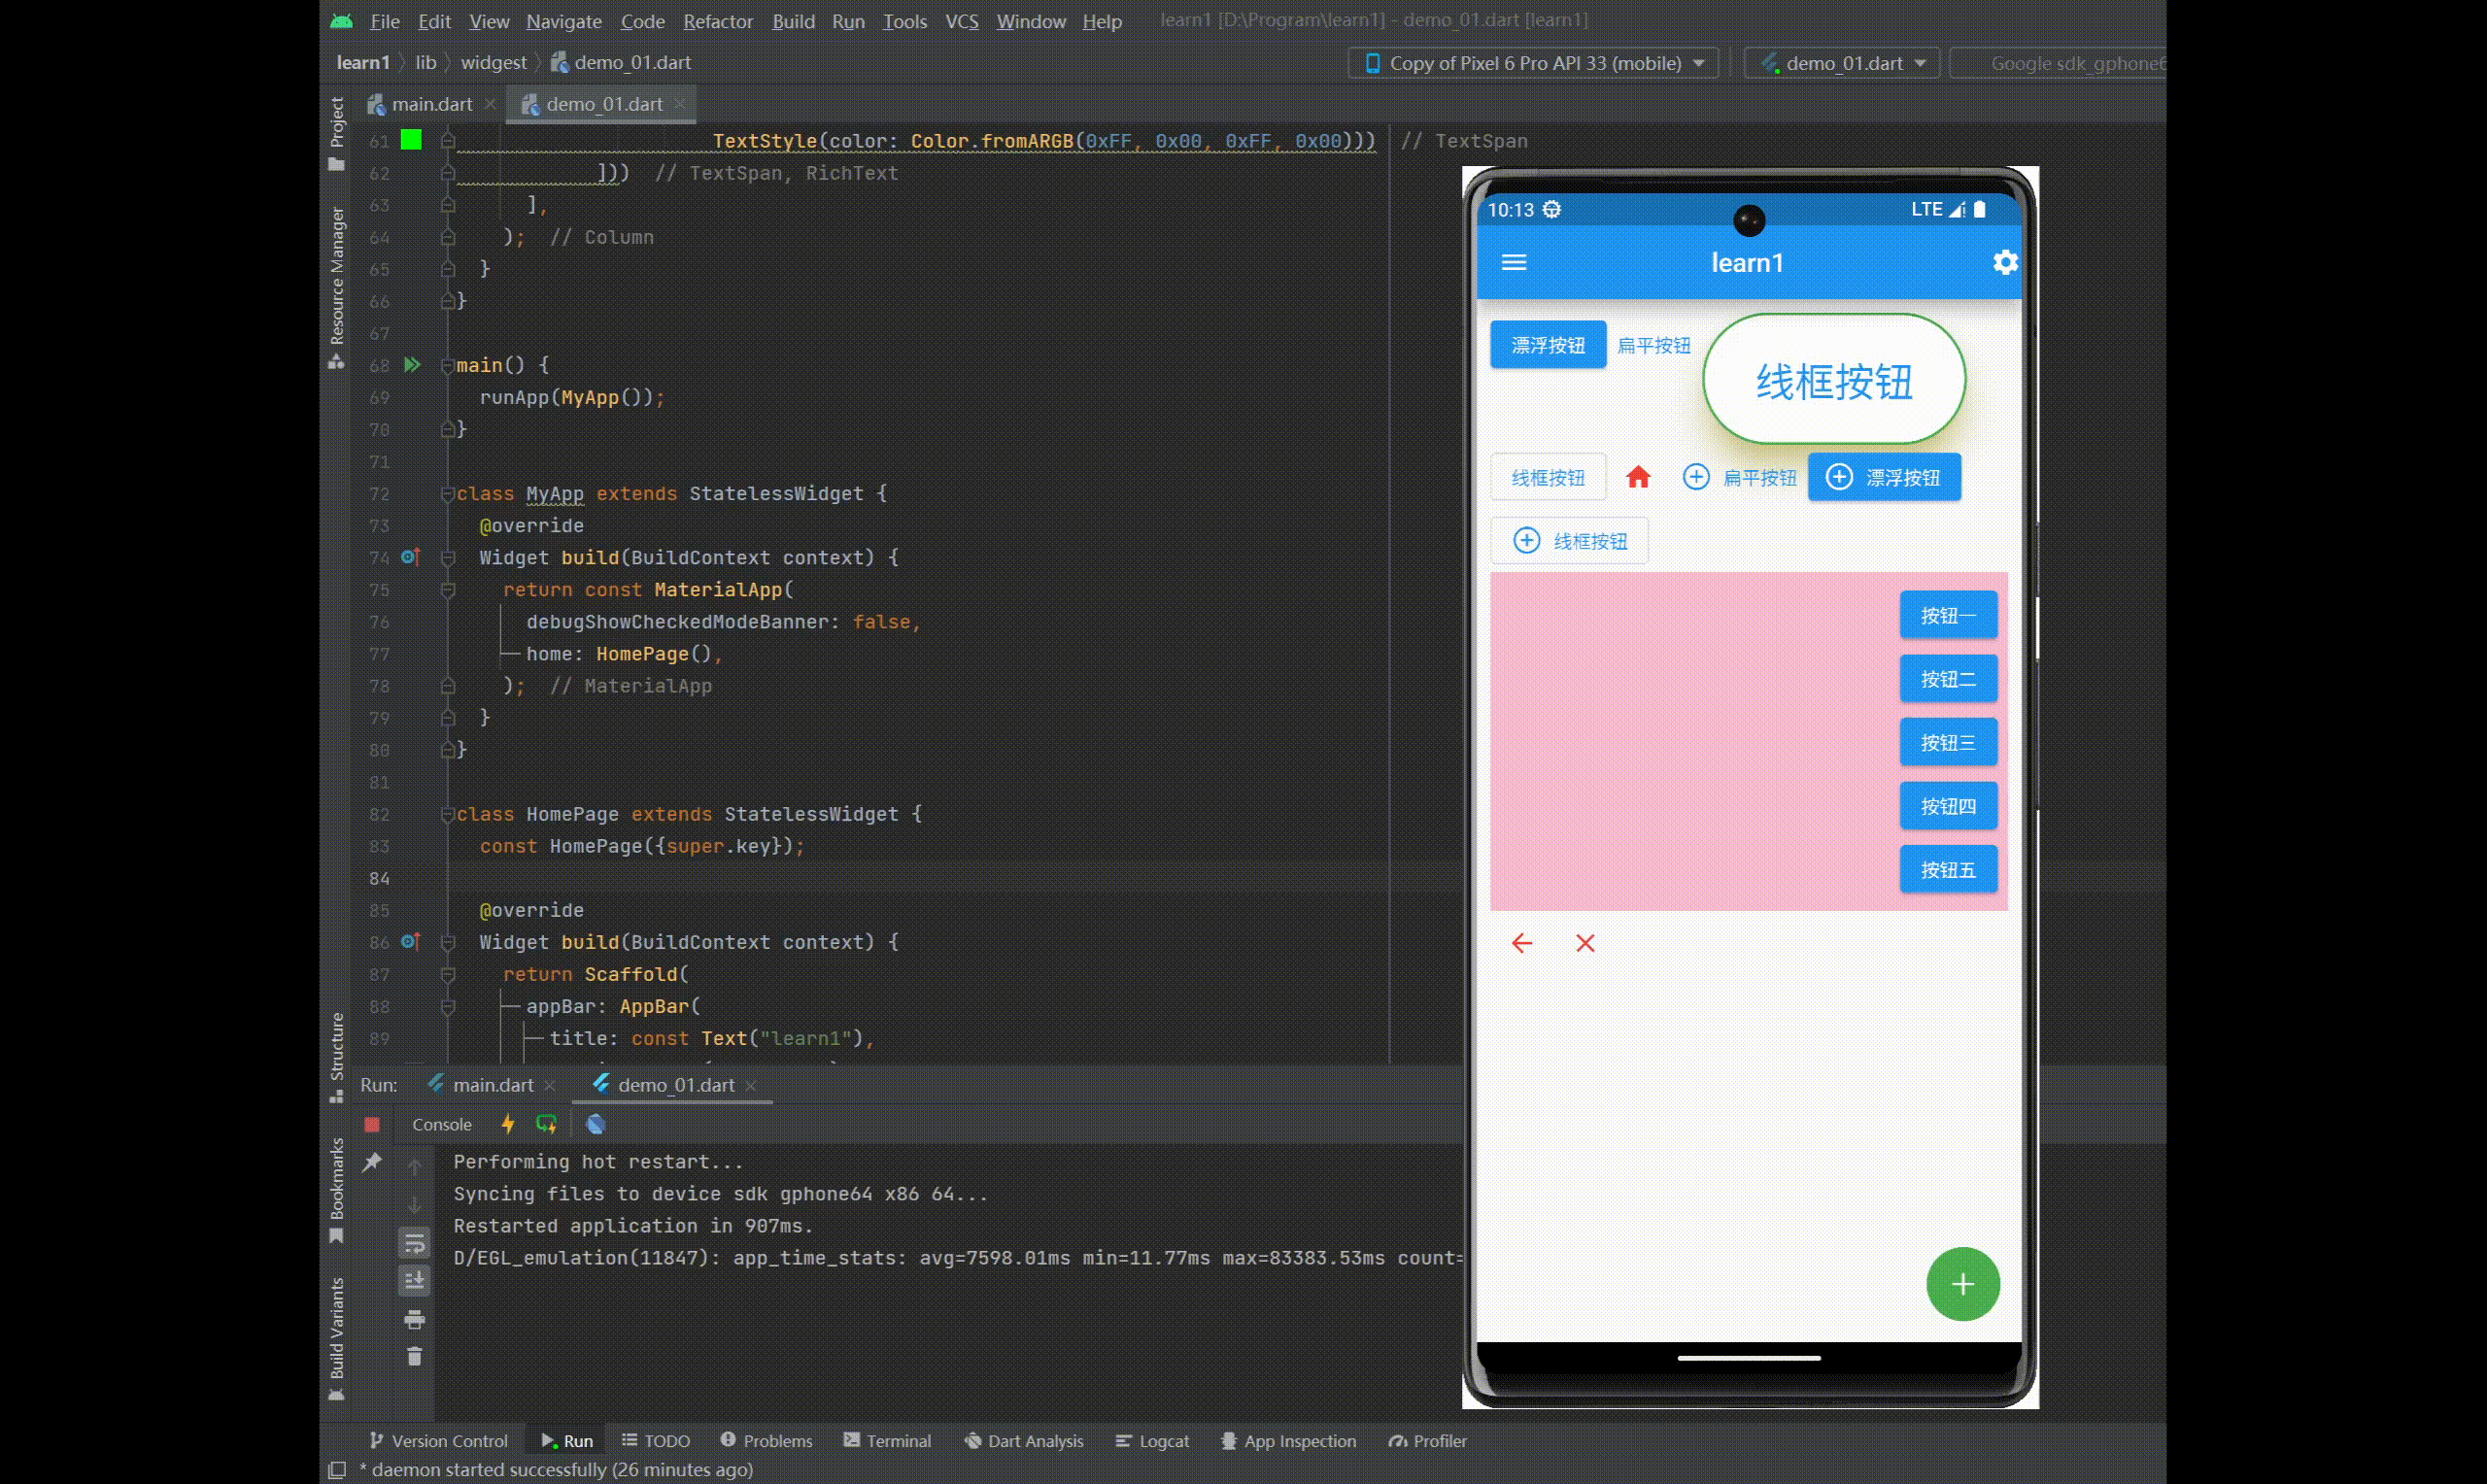Click the trash icon to clear console
Image resolution: width=2487 pixels, height=1484 pixels.
[415, 1357]
